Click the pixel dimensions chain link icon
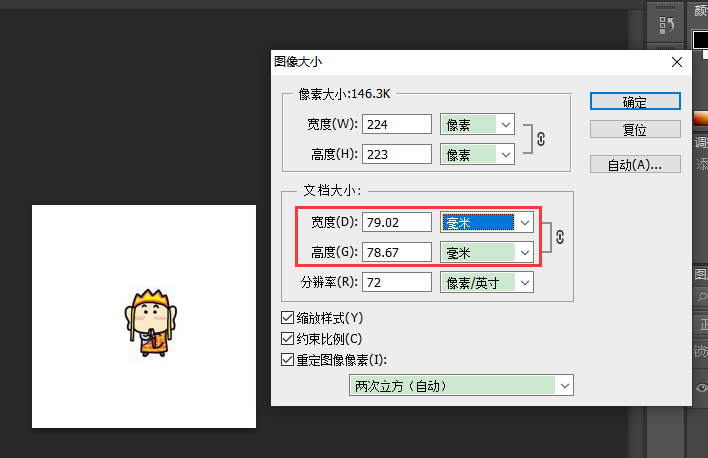The height and width of the screenshot is (458, 708). (541, 139)
